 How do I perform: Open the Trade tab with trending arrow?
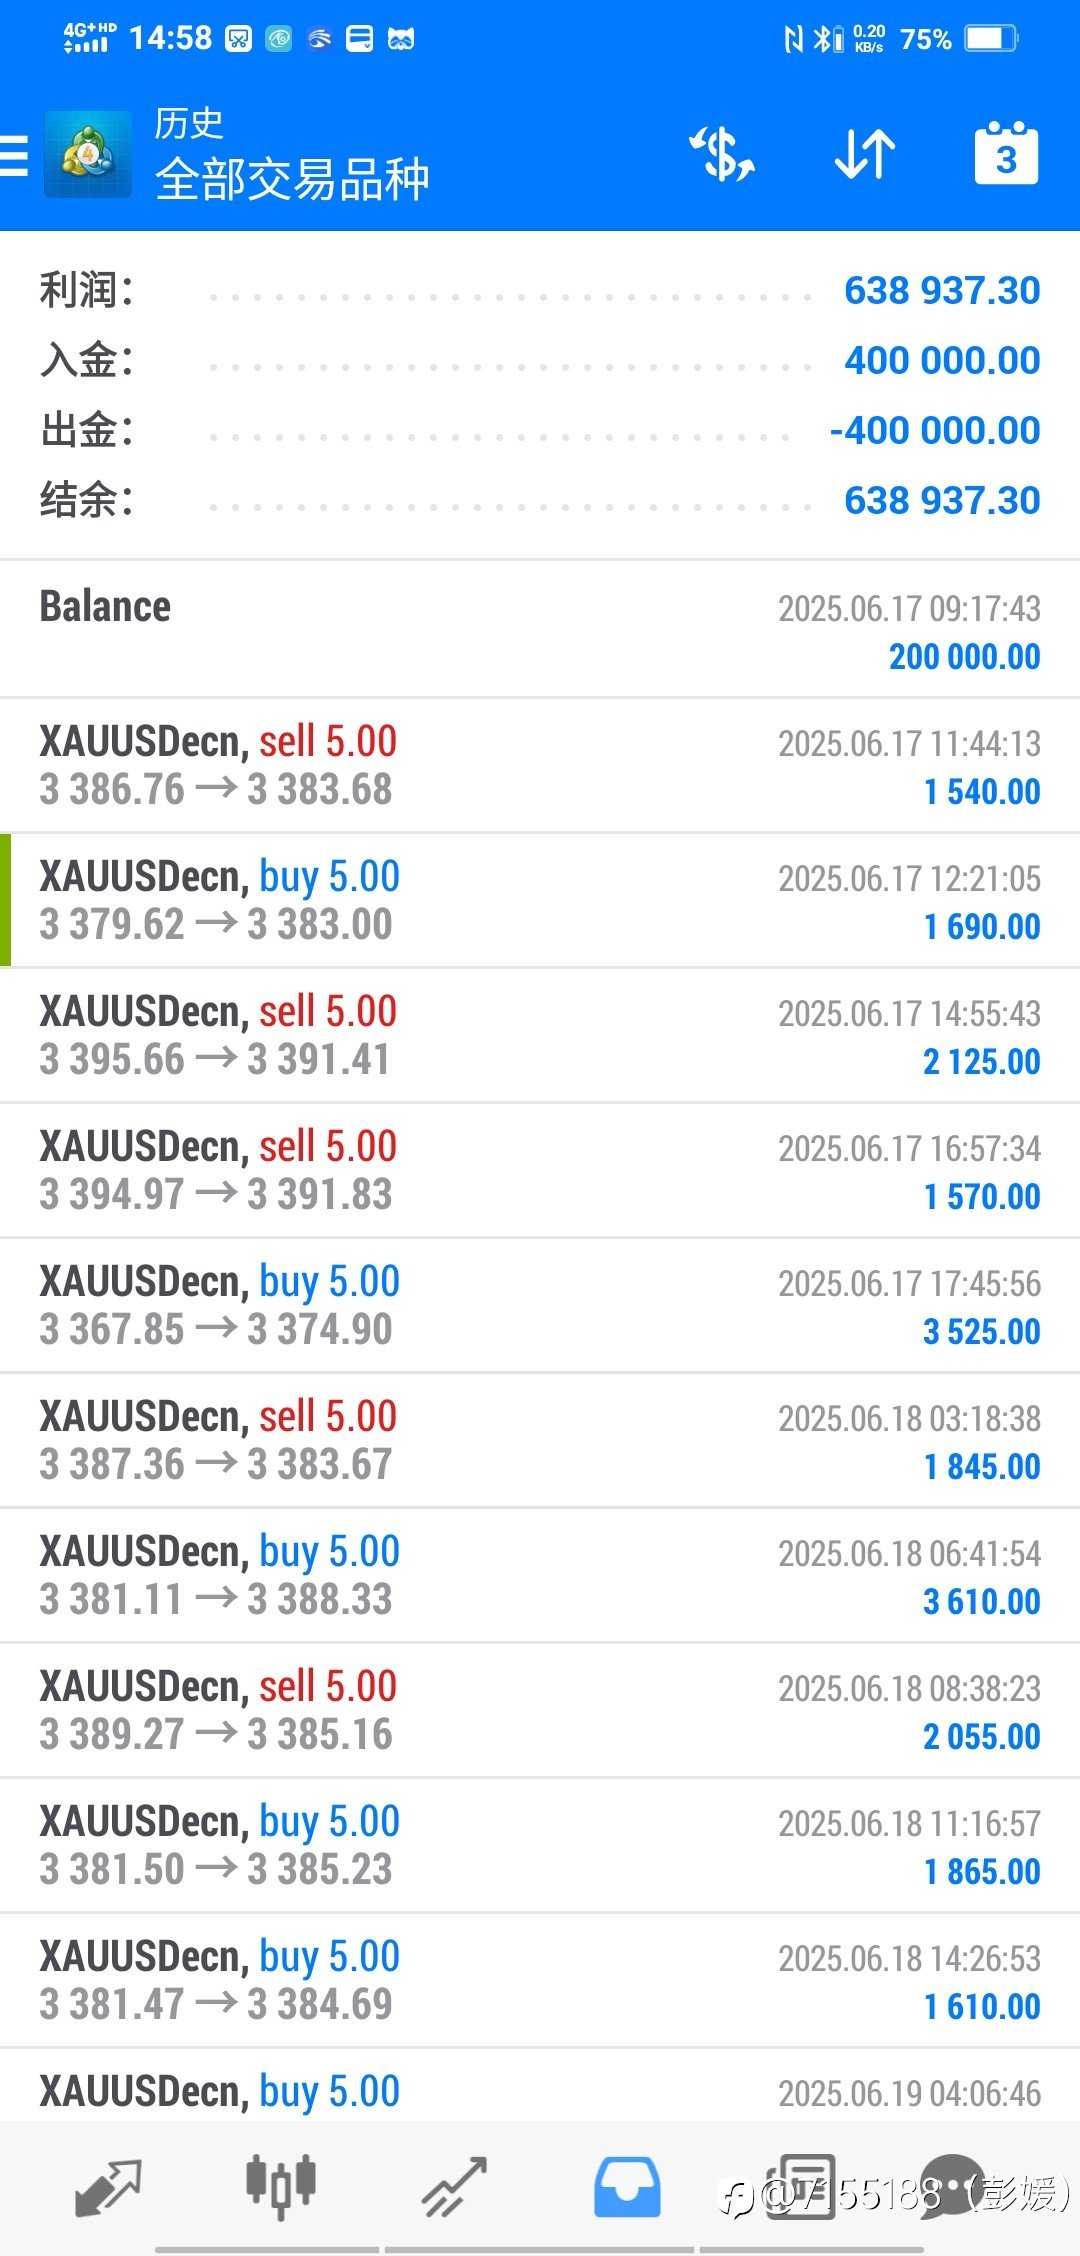454,2187
